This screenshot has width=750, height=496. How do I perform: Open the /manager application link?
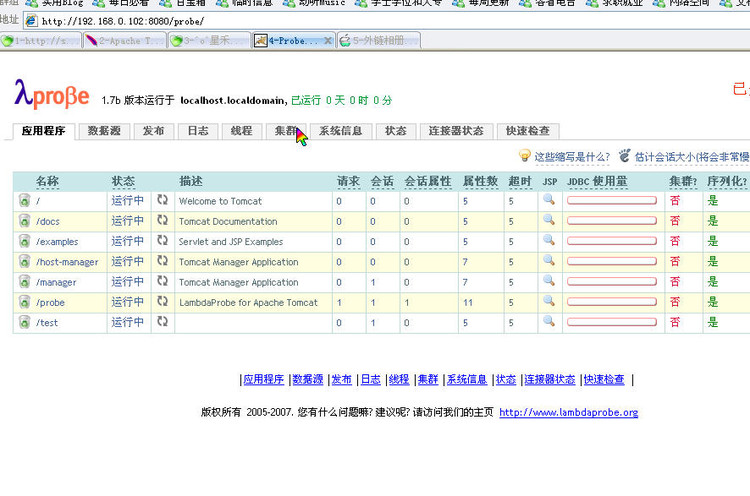pos(56,282)
